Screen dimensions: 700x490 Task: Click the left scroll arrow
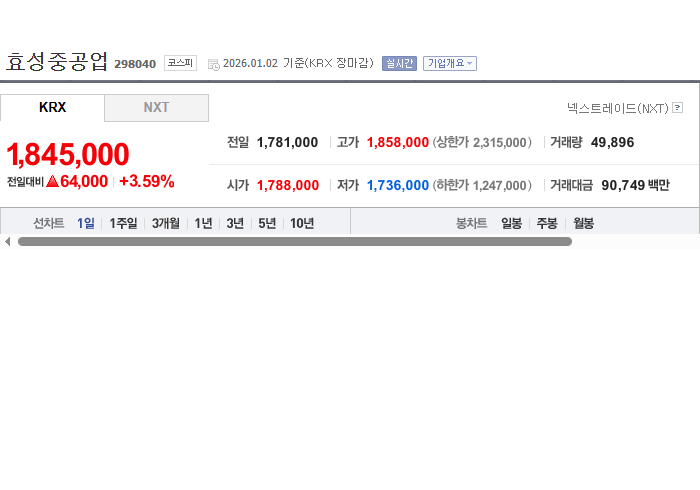click(8, 241)
